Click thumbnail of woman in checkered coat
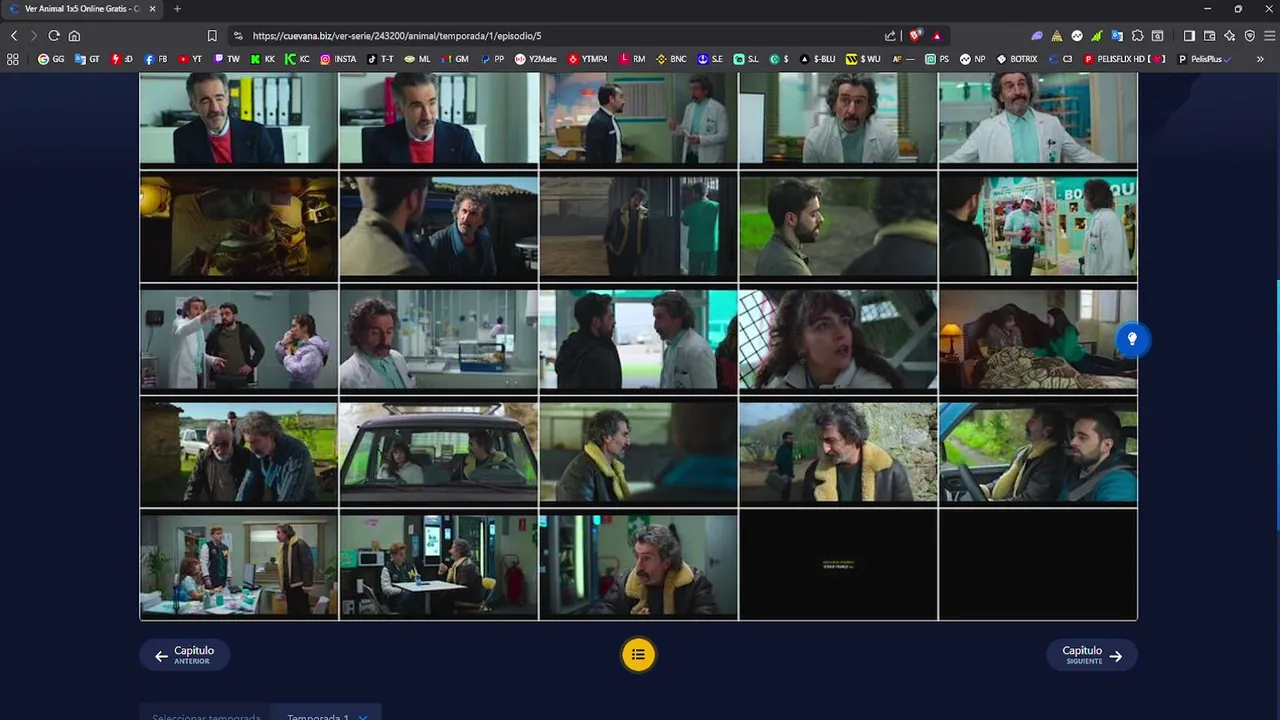1280x720 pixels. [838, 339]
